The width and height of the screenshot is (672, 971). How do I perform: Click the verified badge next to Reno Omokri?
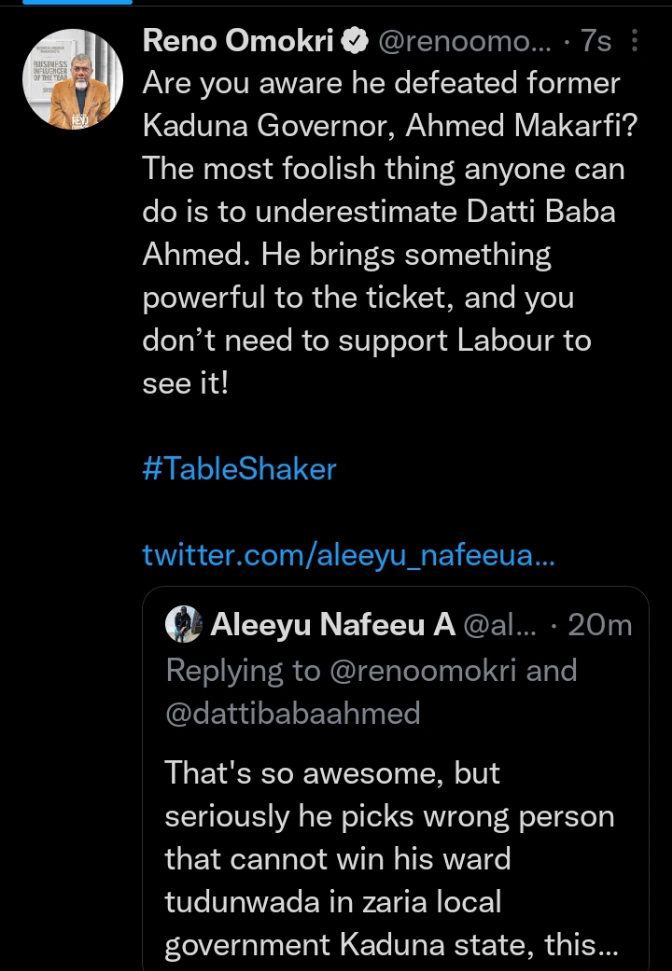tap(356, 41)
